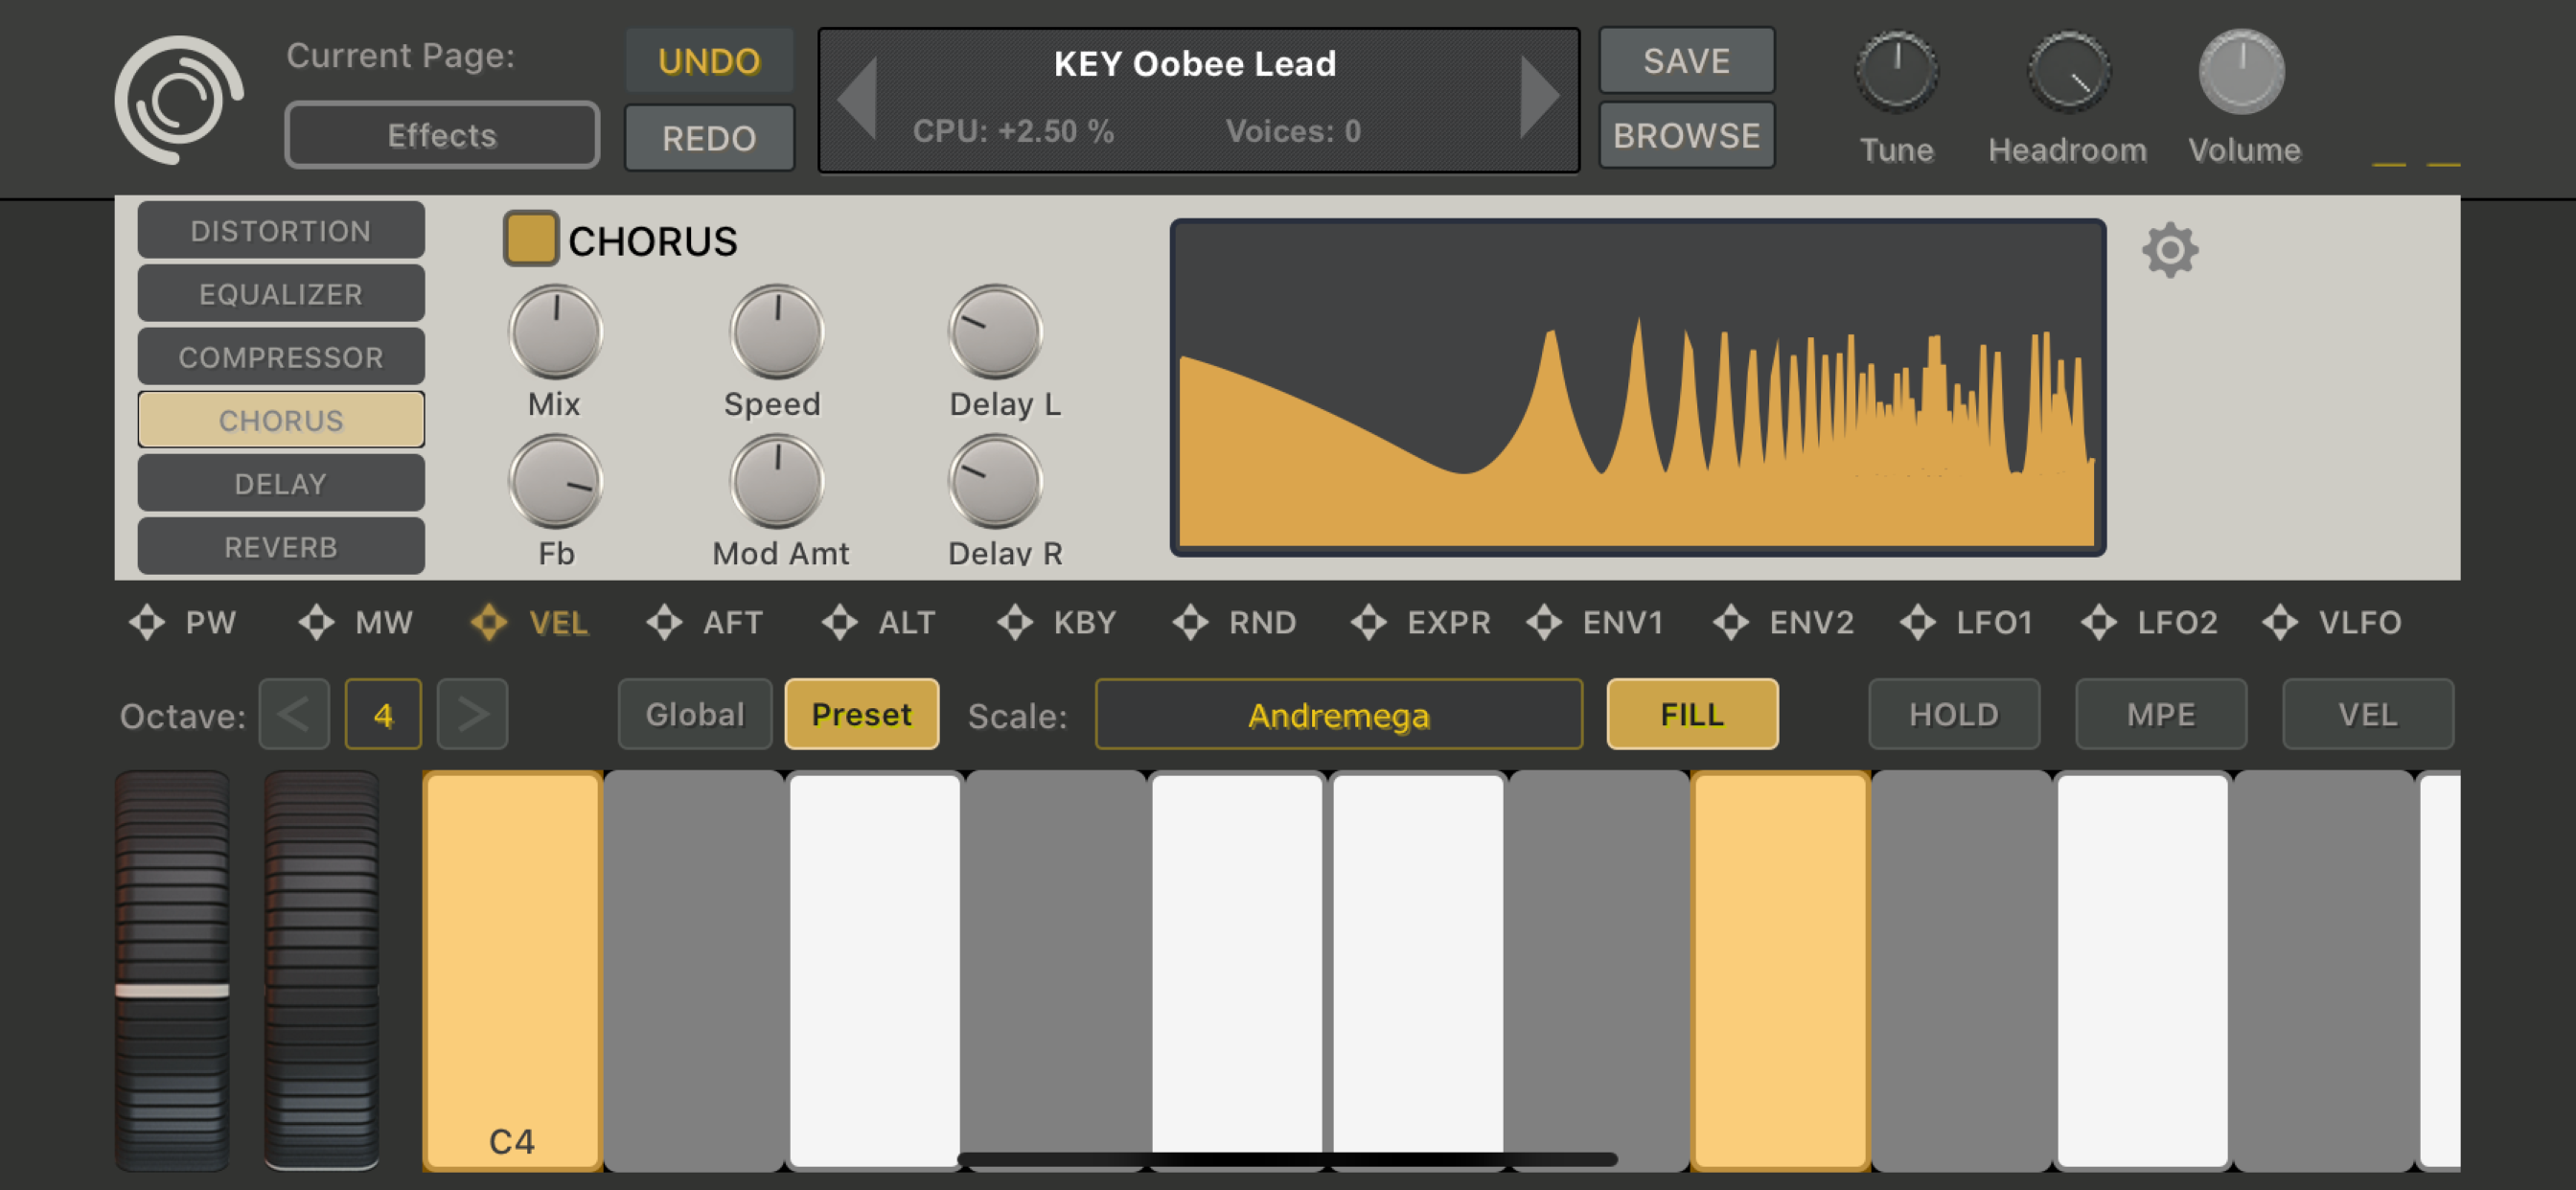2576x1190 pixels.
Task: Select the VEL modulation source icon
Action: click(x=489, y=622)
